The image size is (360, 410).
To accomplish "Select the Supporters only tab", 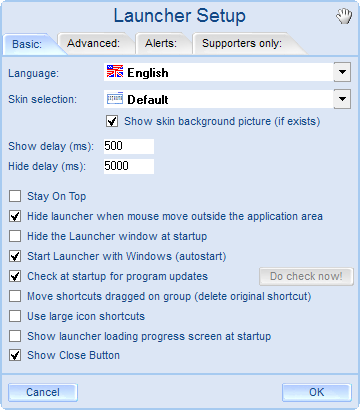I will [x=242, y=43].
